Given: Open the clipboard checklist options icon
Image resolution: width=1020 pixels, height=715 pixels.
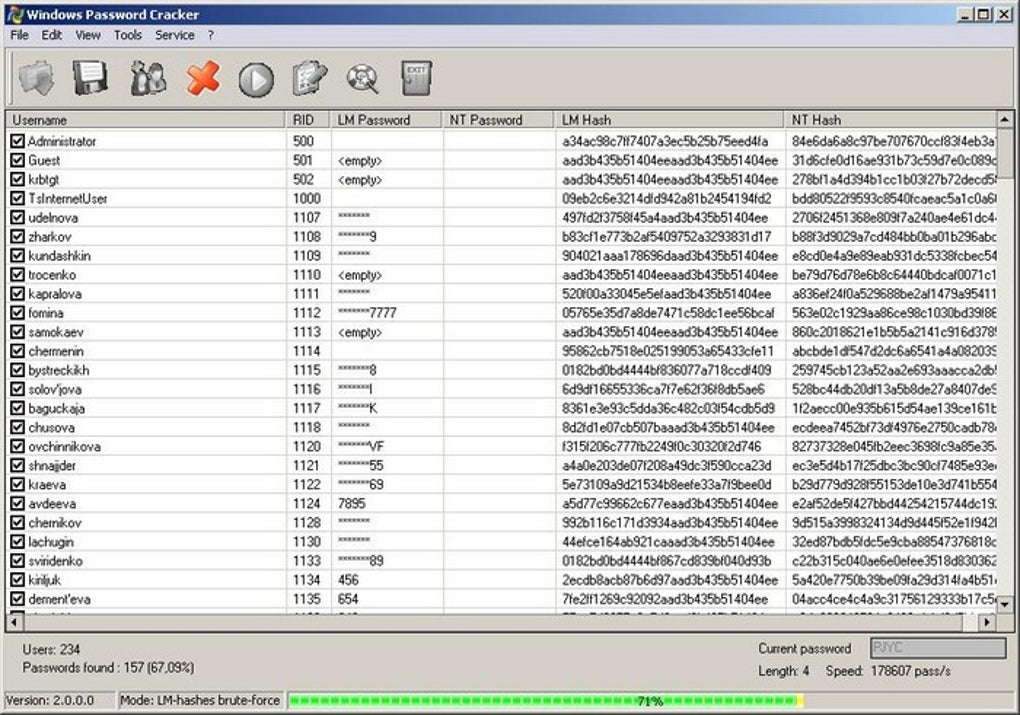Looking at the screenshot, I should tap(310, 79).
